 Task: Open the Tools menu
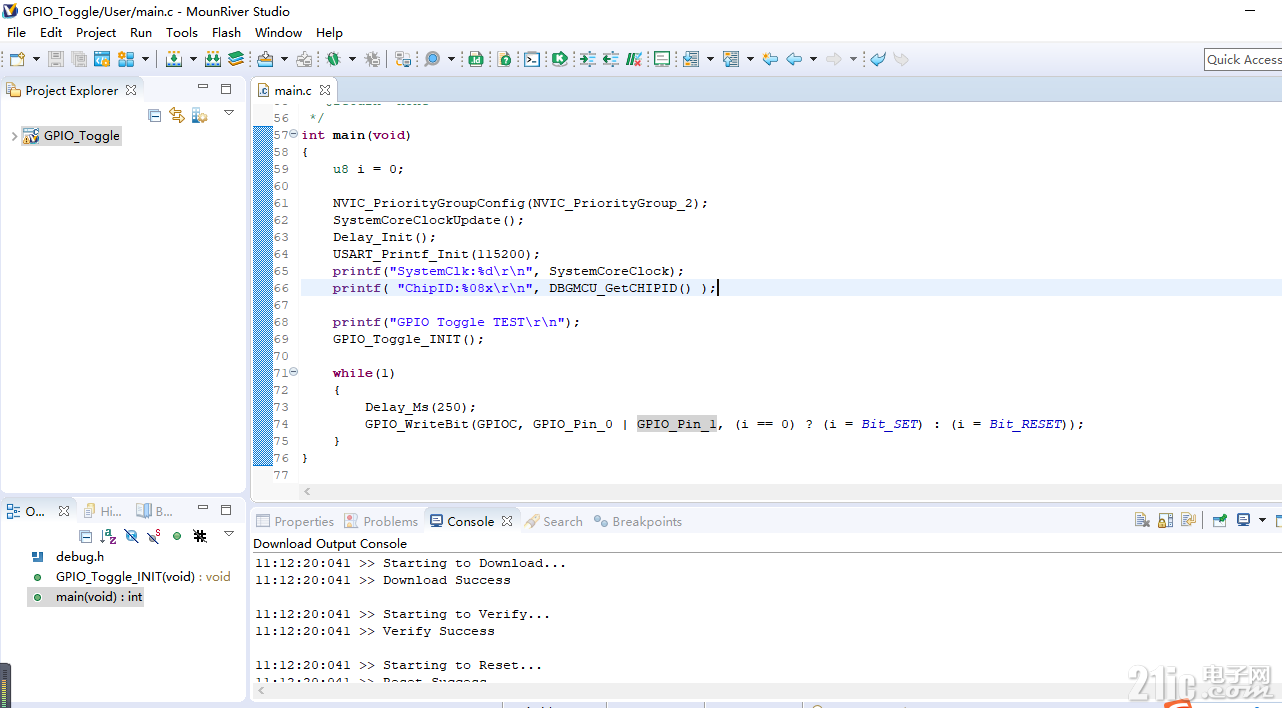181,32
